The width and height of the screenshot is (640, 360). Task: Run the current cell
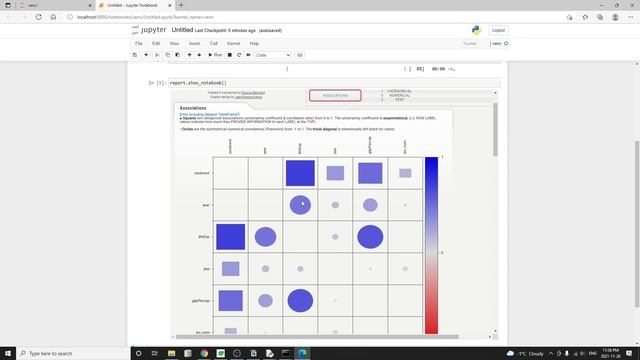215,55
